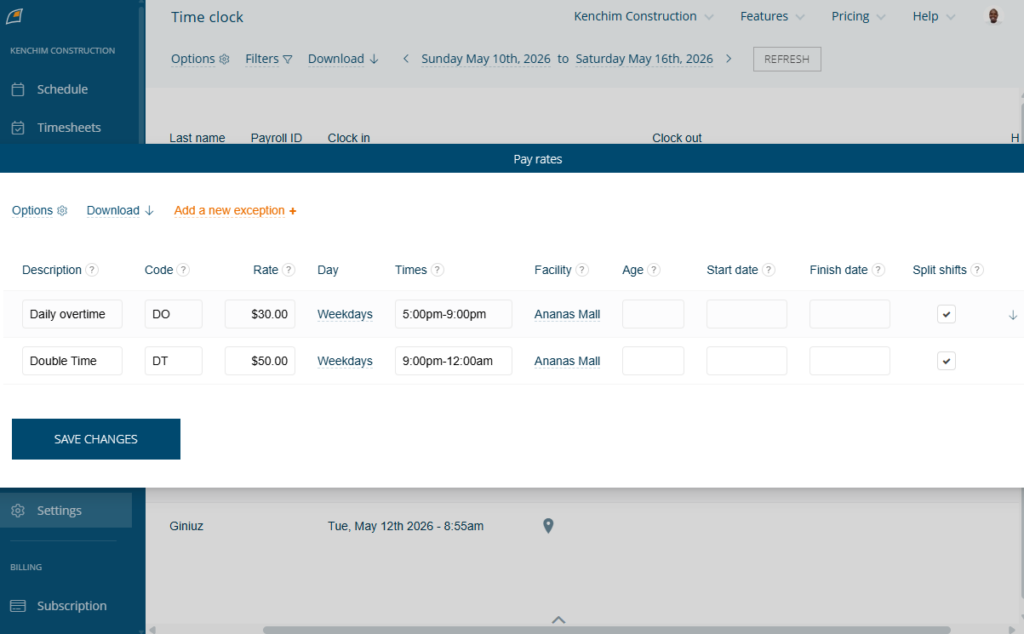Click the Description help question mark
This screenshot has width=1024, height=634.
pos(92,270)
